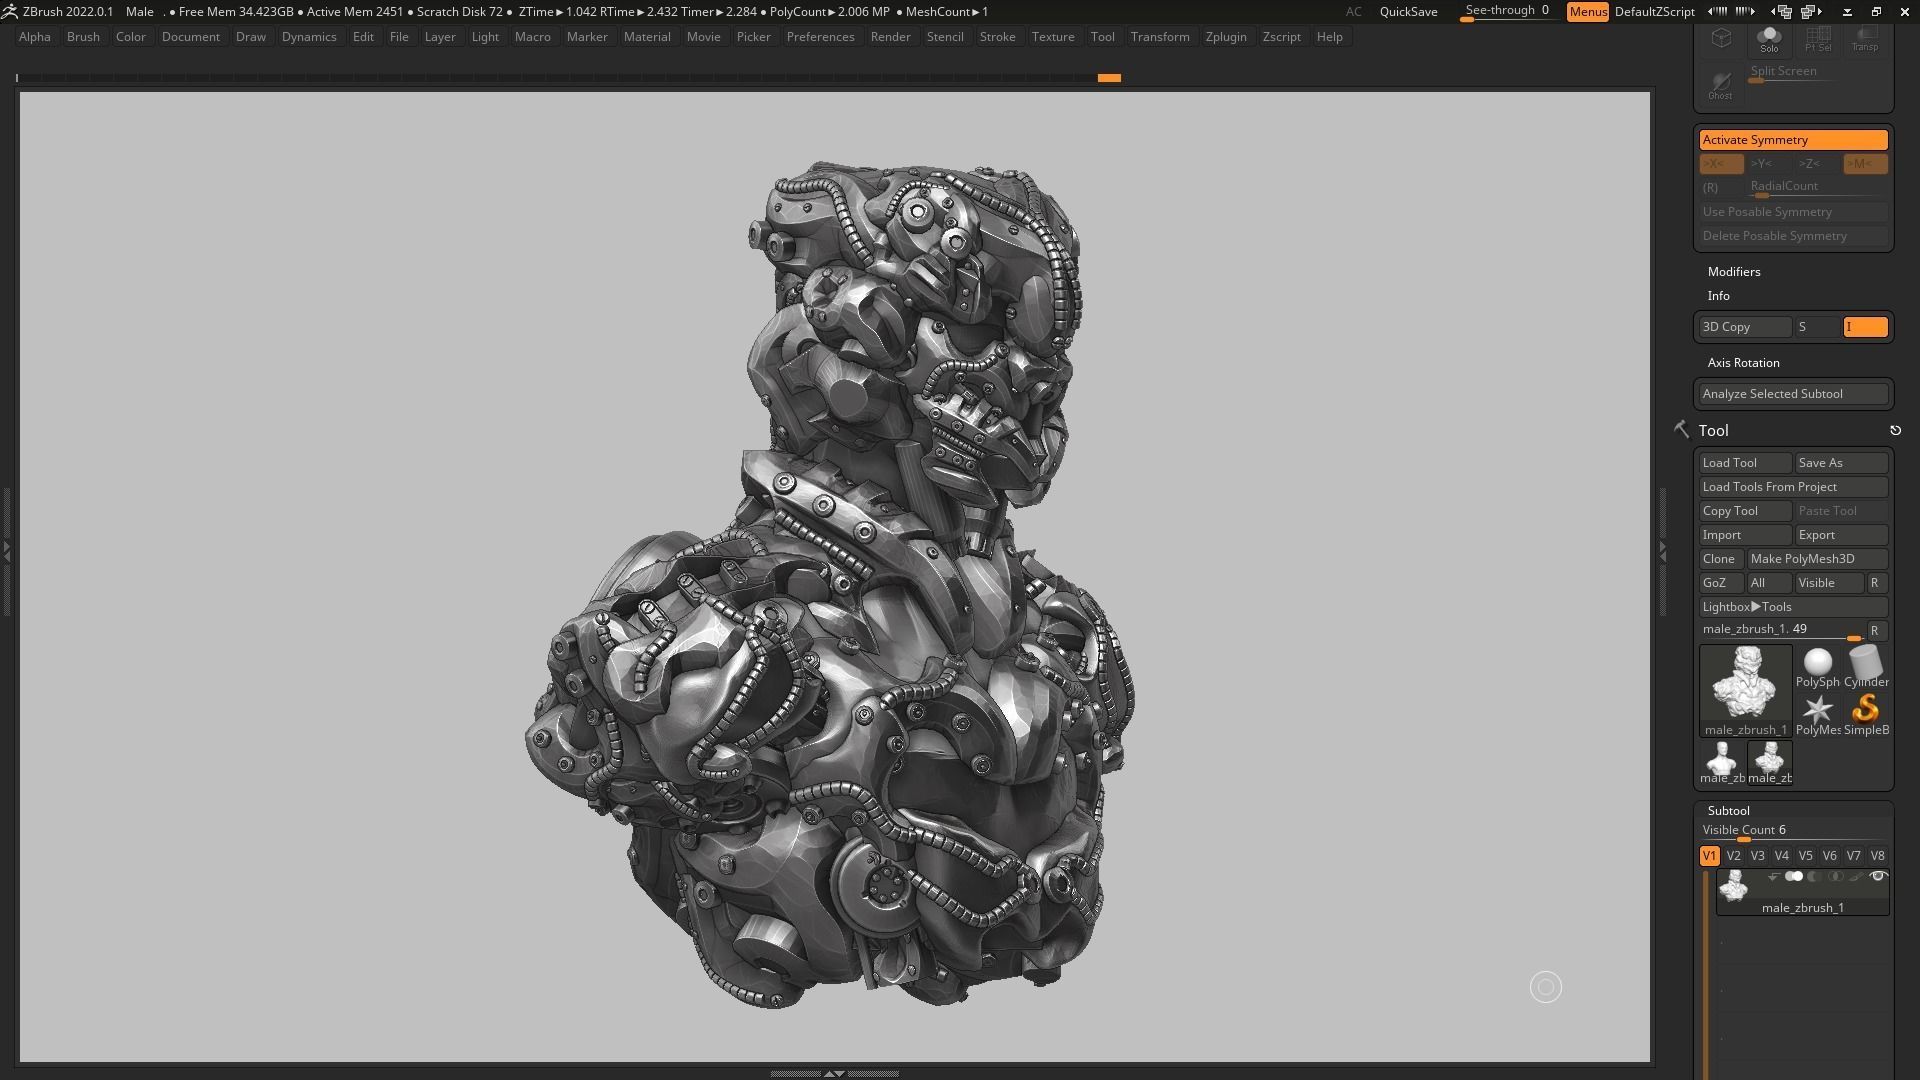Click the hammer icon beside Tool
1920x1080 pixels.
pyautogui.click(x=1681, y=430)
